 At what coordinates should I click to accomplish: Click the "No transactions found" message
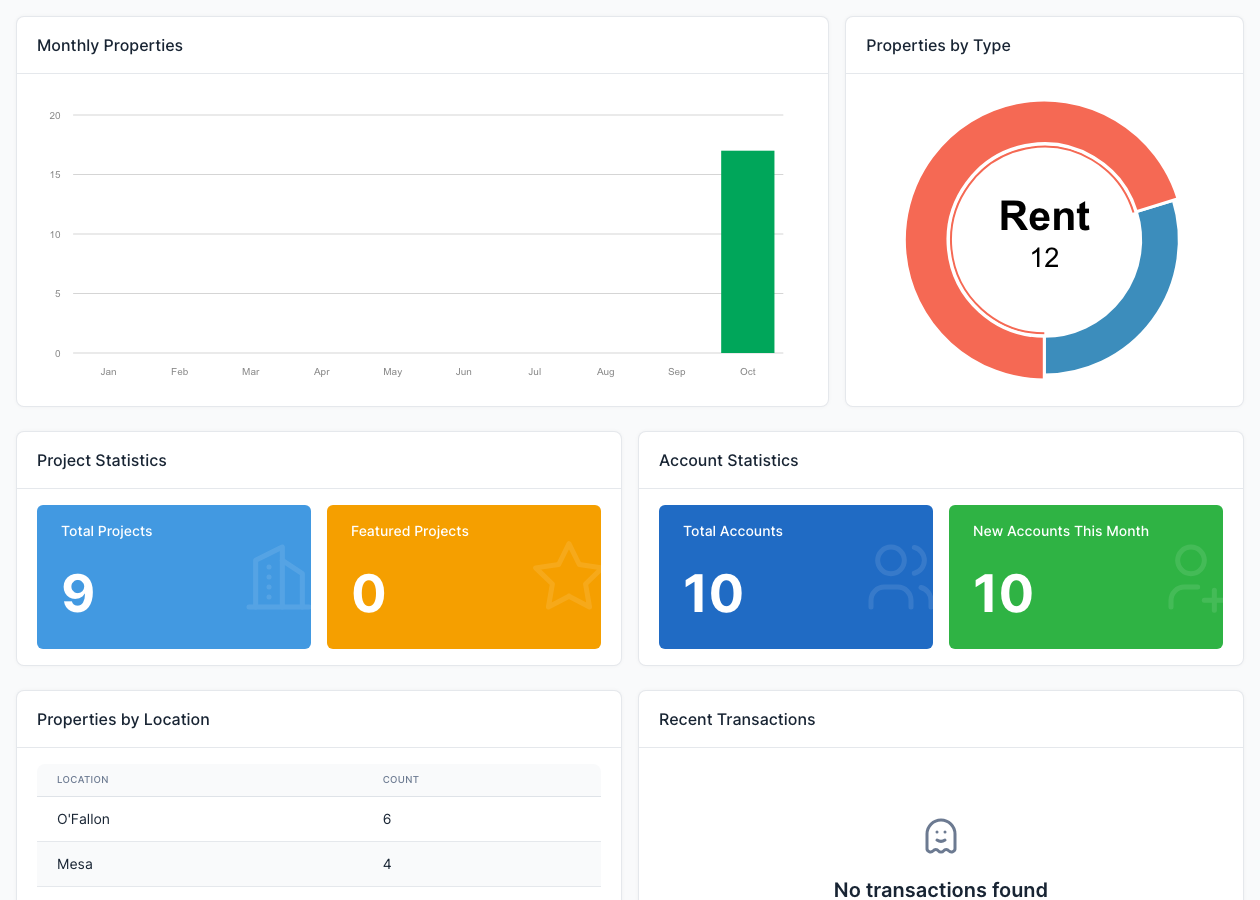pos(941,889)
